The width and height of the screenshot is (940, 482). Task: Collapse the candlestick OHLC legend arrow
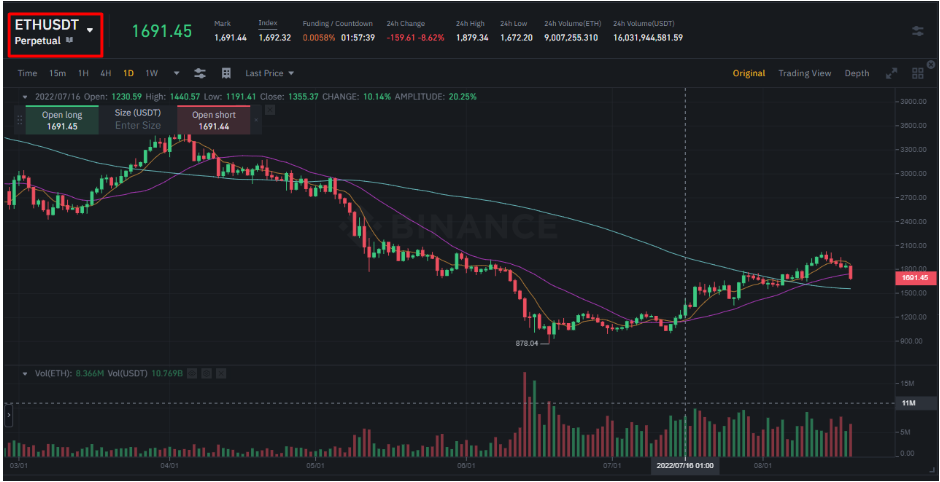pyautogui.click(x=24, y=97)
